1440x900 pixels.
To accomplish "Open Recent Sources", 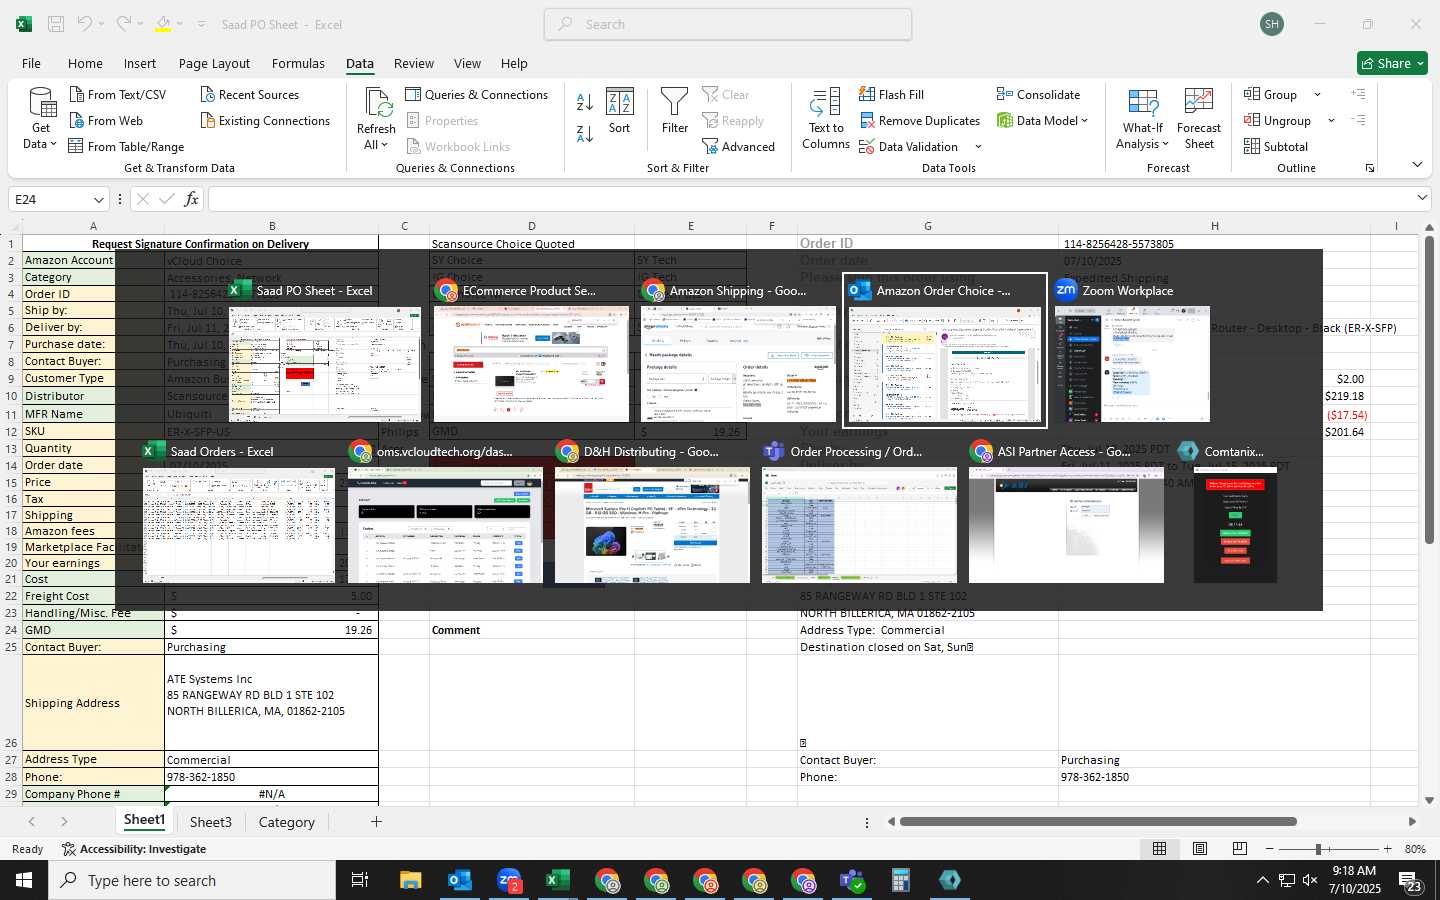I will click(x=249, y=94).
